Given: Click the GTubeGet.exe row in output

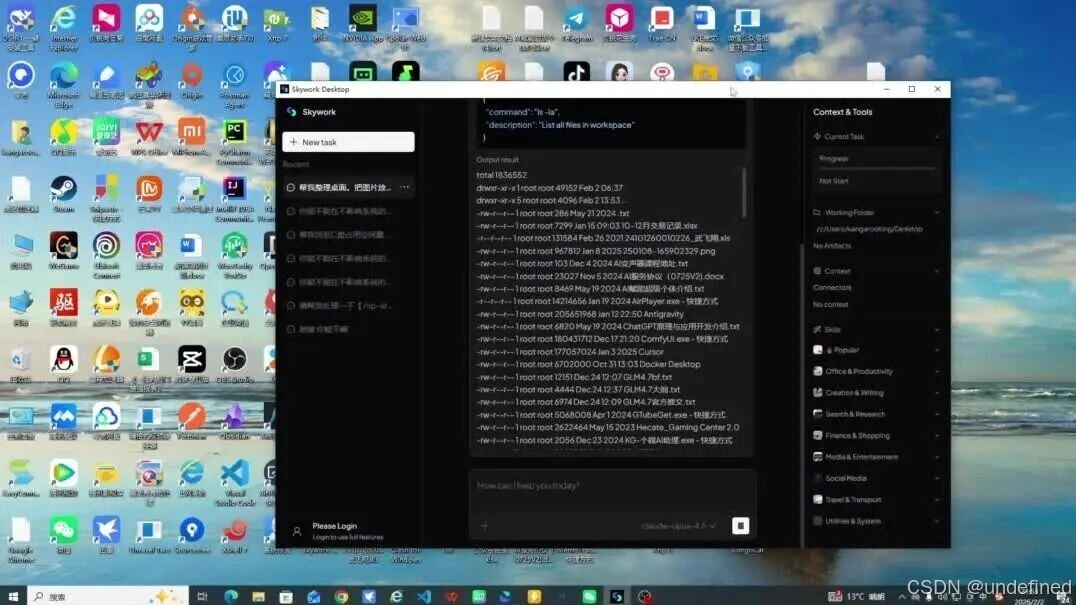Looking at the screenshot, I should click(601, 415).
